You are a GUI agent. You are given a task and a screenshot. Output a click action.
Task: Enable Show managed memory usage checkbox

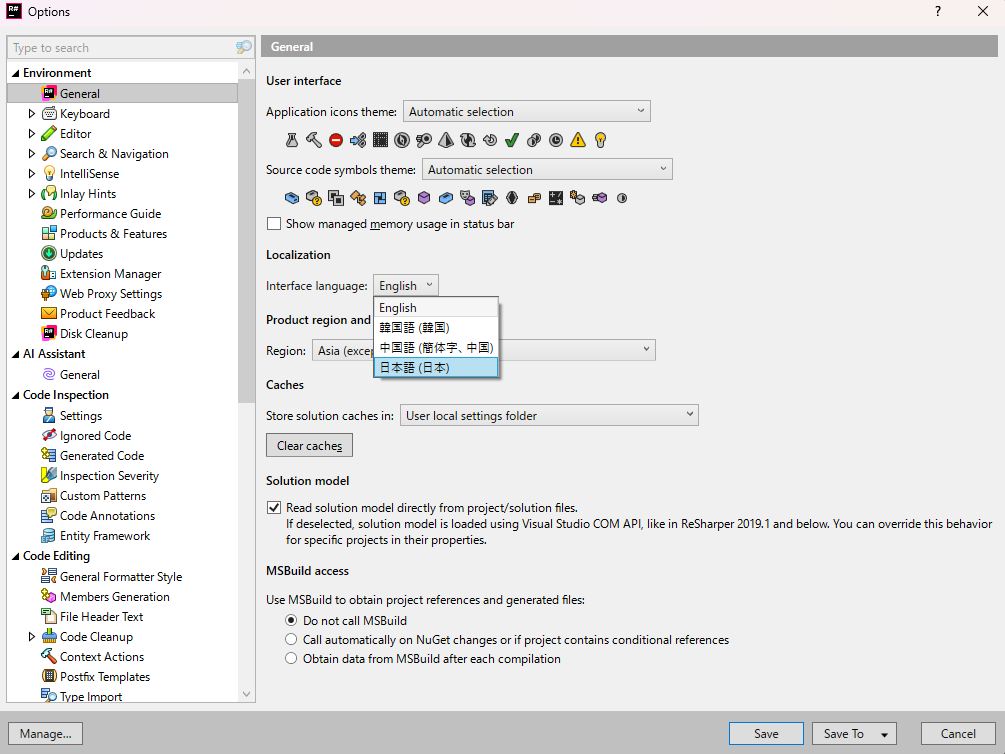[x=274, y=224]
